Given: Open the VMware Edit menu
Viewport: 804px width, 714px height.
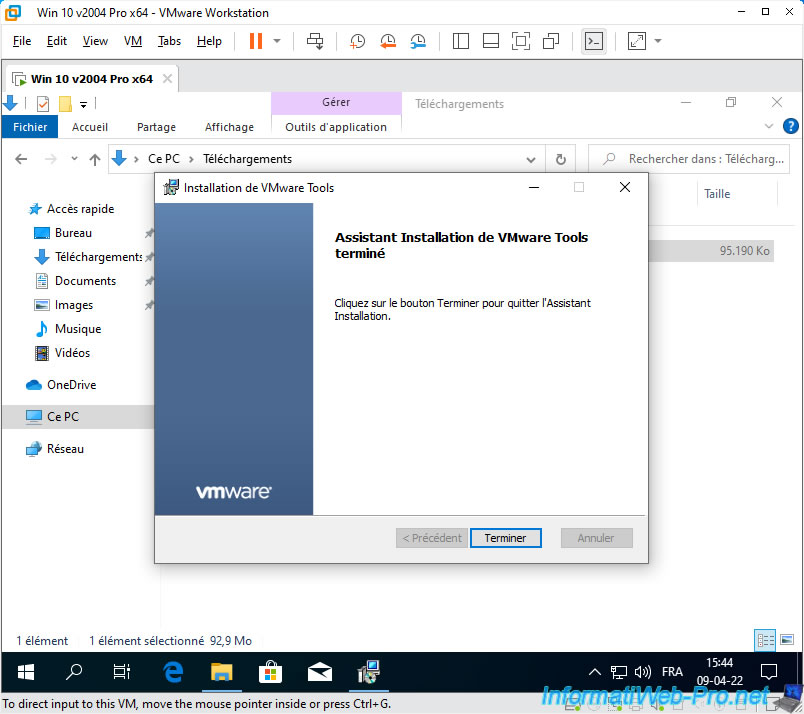Looking at the screenshot, I should [56, 41].
